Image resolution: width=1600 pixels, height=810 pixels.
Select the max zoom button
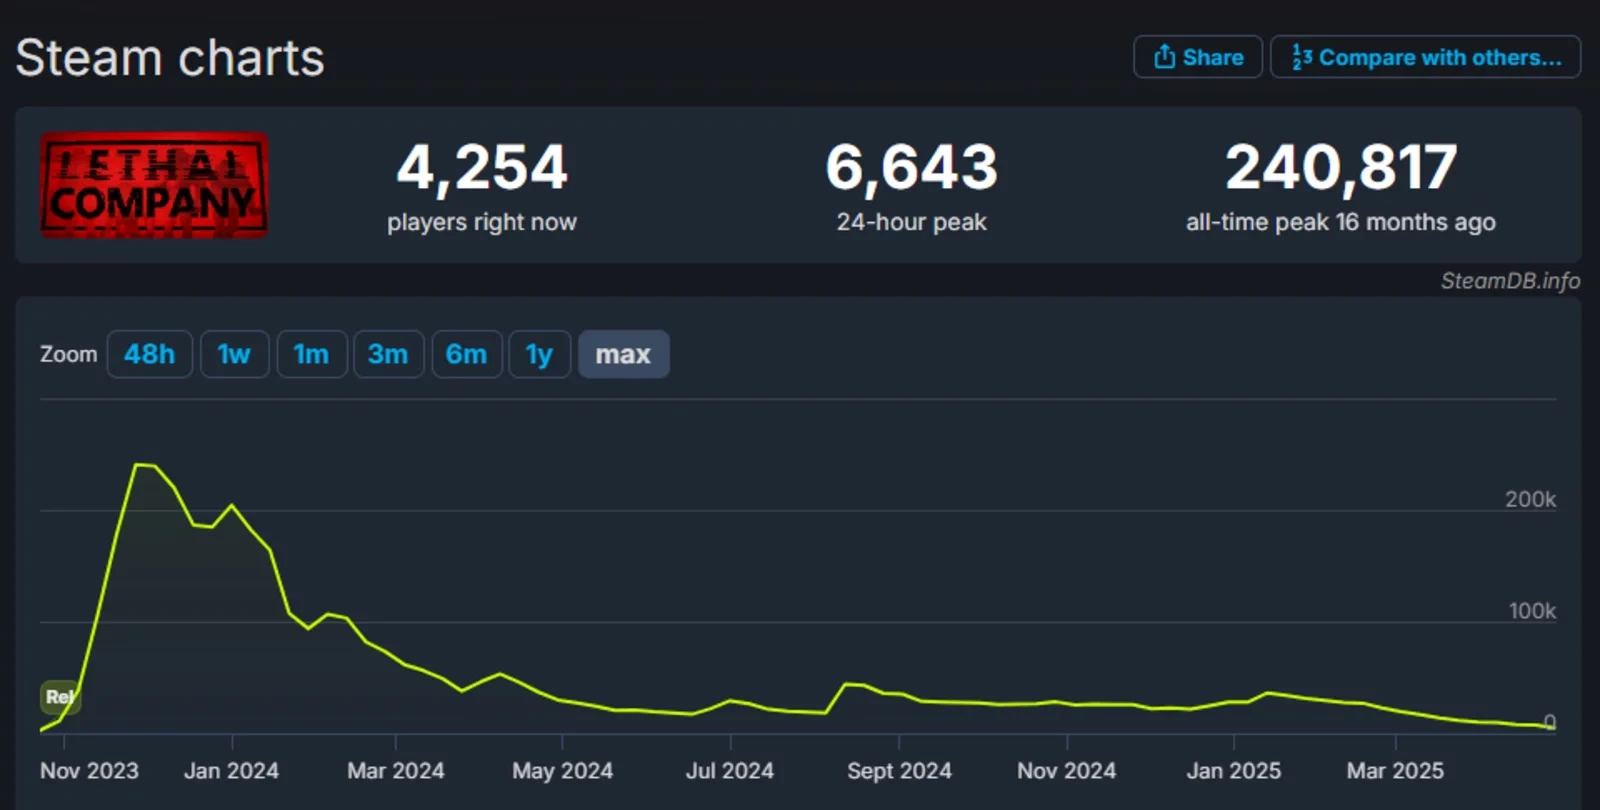[x=623, y=354]
